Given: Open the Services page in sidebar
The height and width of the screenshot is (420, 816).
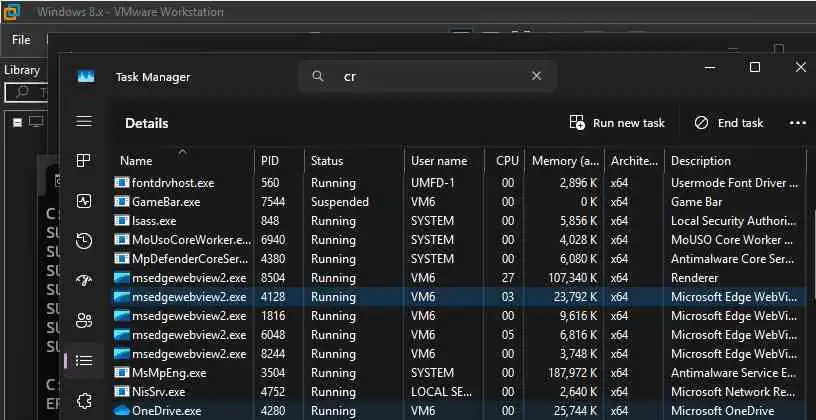Looking at the screenshot, I should point(84,401).
